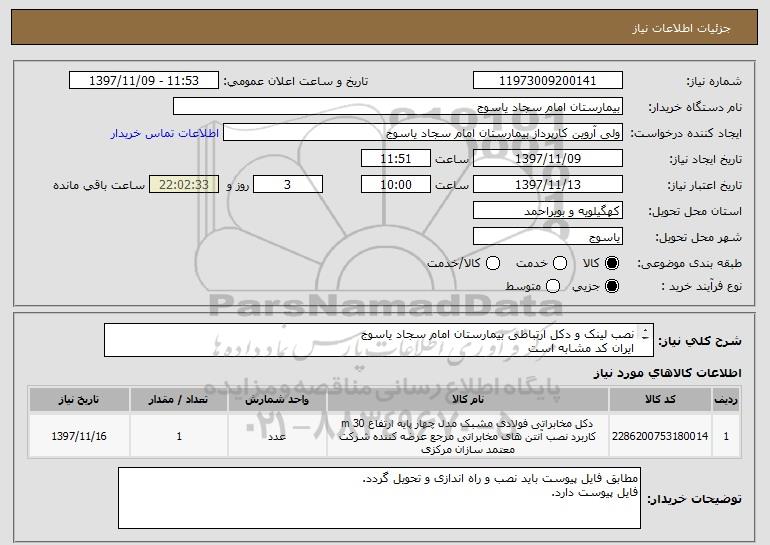The height and width of the screenshot is (545, 770).
Task: Click the اطلاعات کالاهای مورد نیاز heading
Action: 667,373
